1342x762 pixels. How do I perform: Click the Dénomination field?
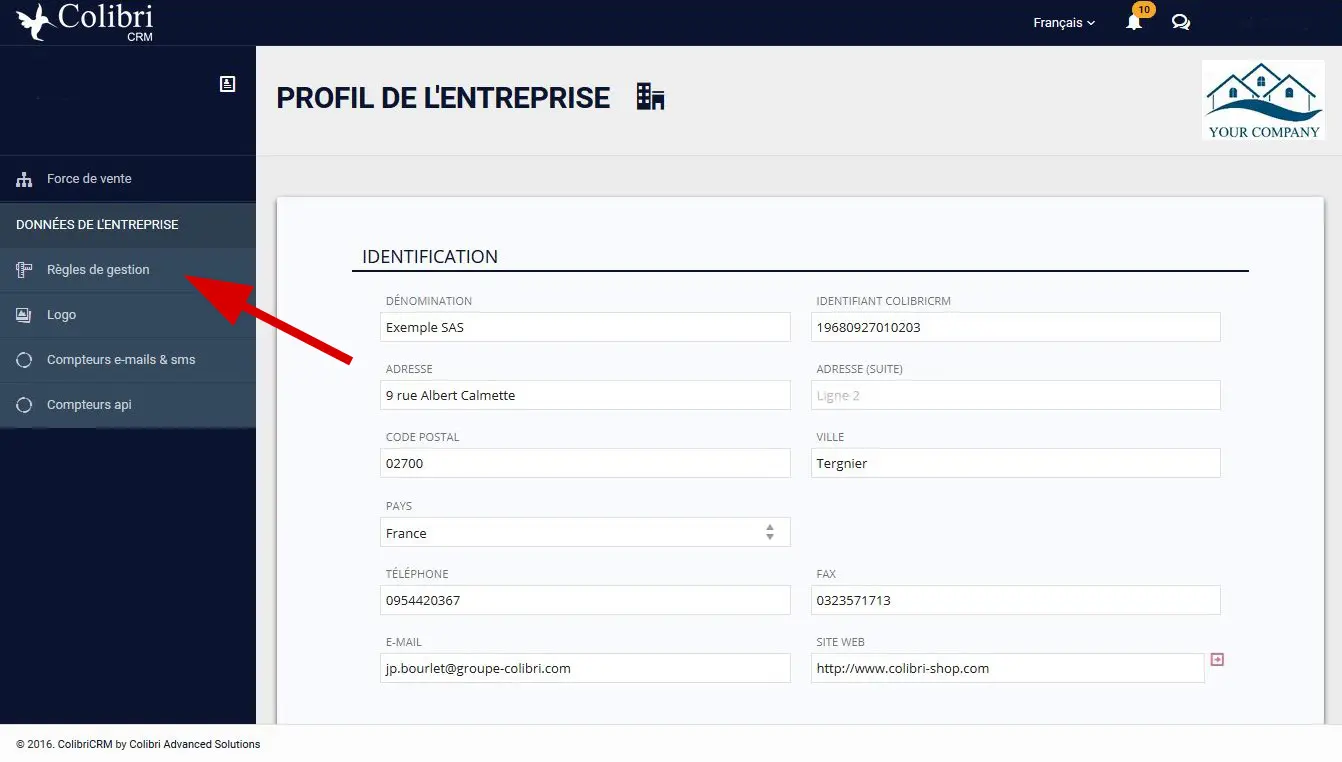pos(585,327)
